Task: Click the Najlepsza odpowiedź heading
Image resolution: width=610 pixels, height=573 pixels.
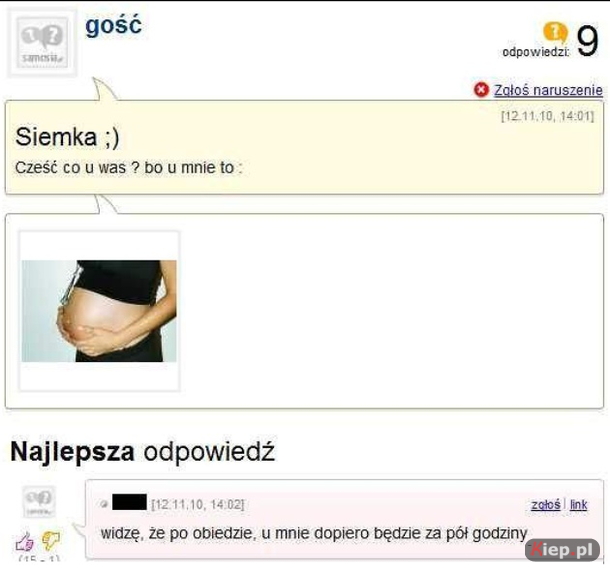Action: pyautogui.click(x=142, y=451)
